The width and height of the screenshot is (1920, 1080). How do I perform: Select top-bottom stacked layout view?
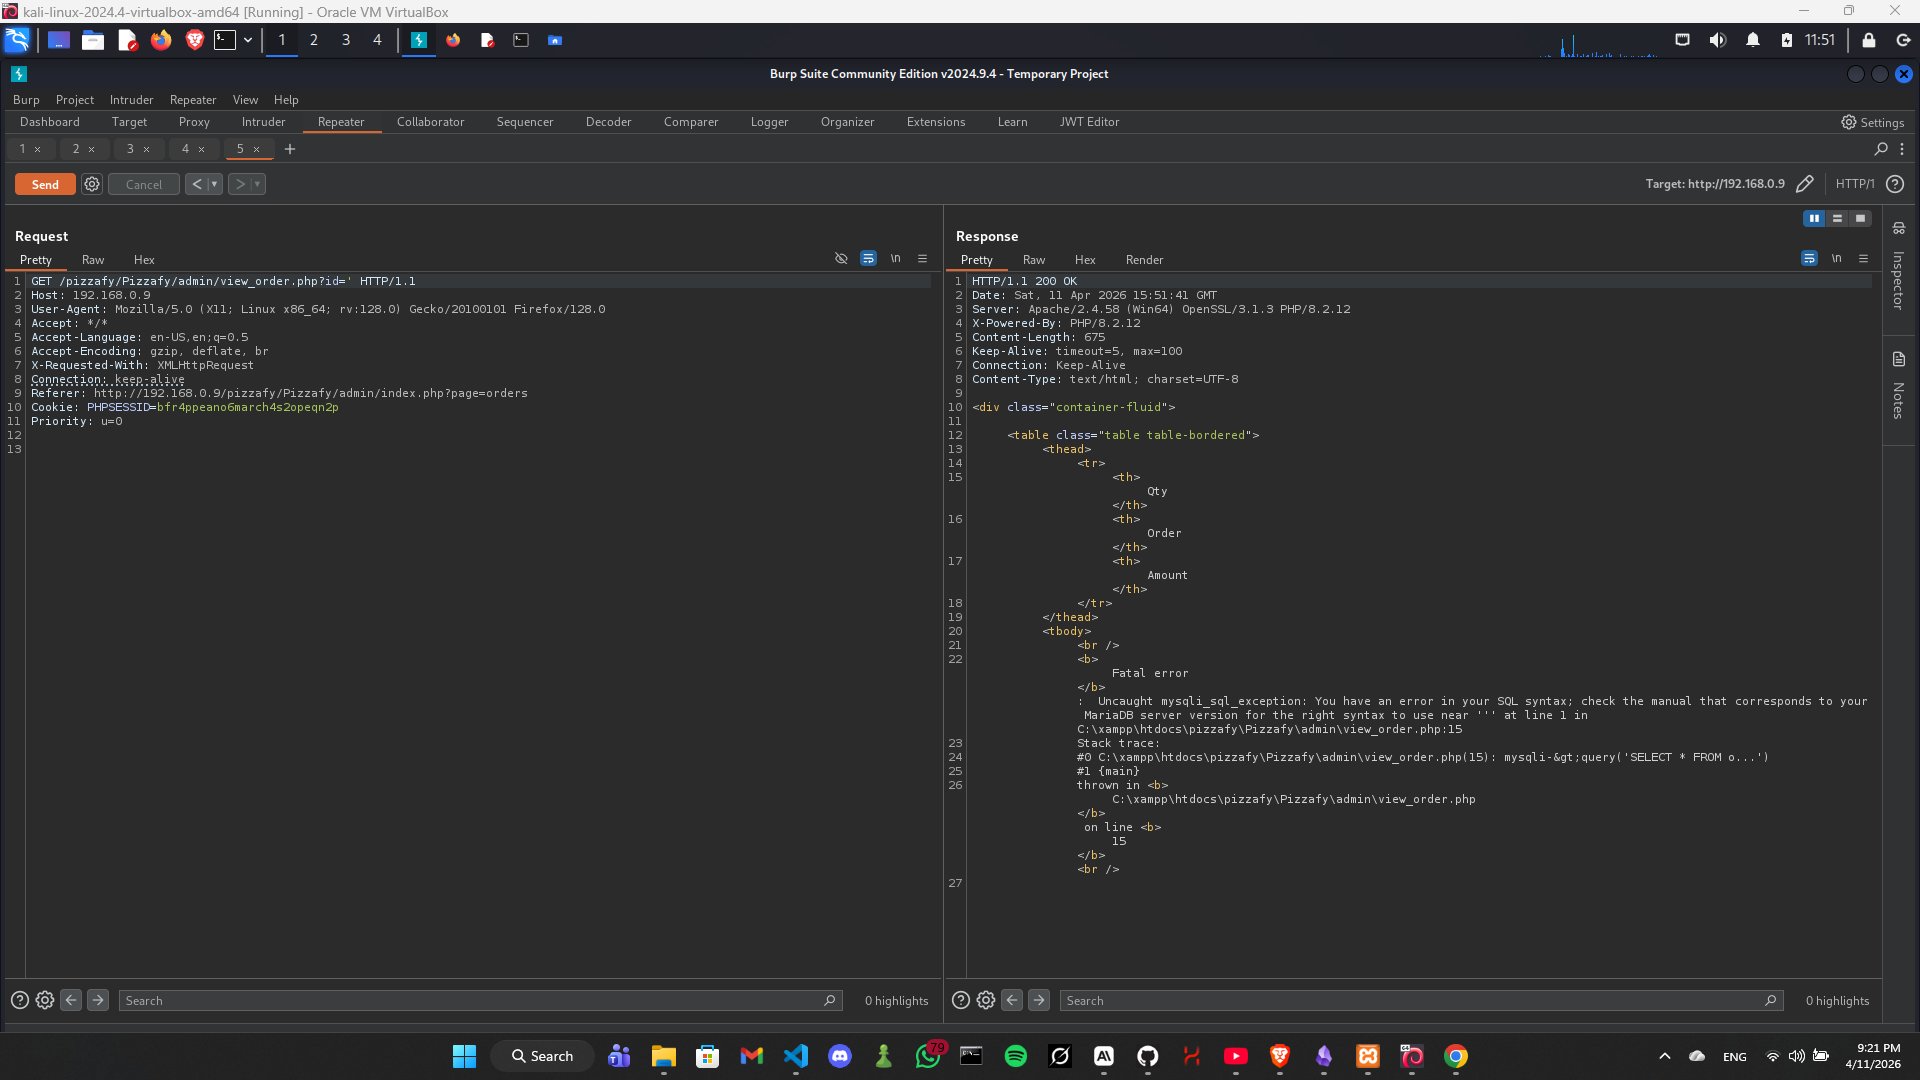(x=1837, y=218)
